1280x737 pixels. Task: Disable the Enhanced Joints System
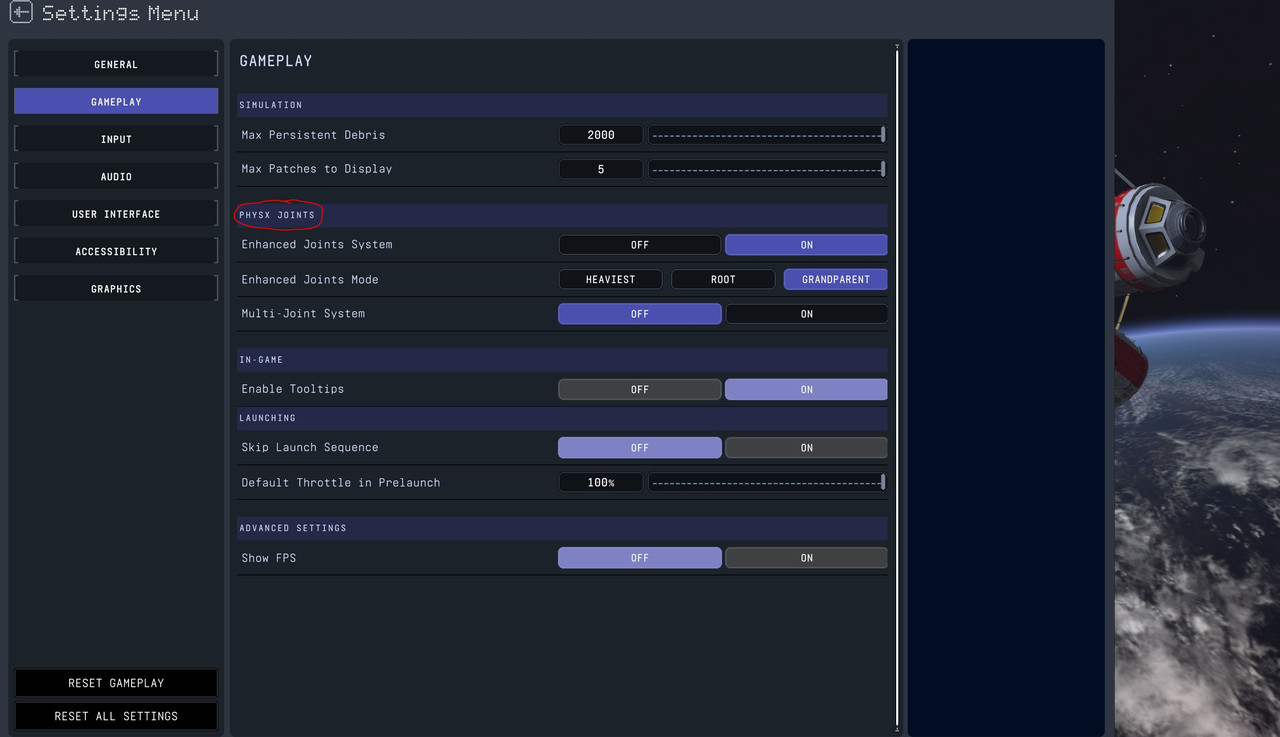(x=639, y=244)
